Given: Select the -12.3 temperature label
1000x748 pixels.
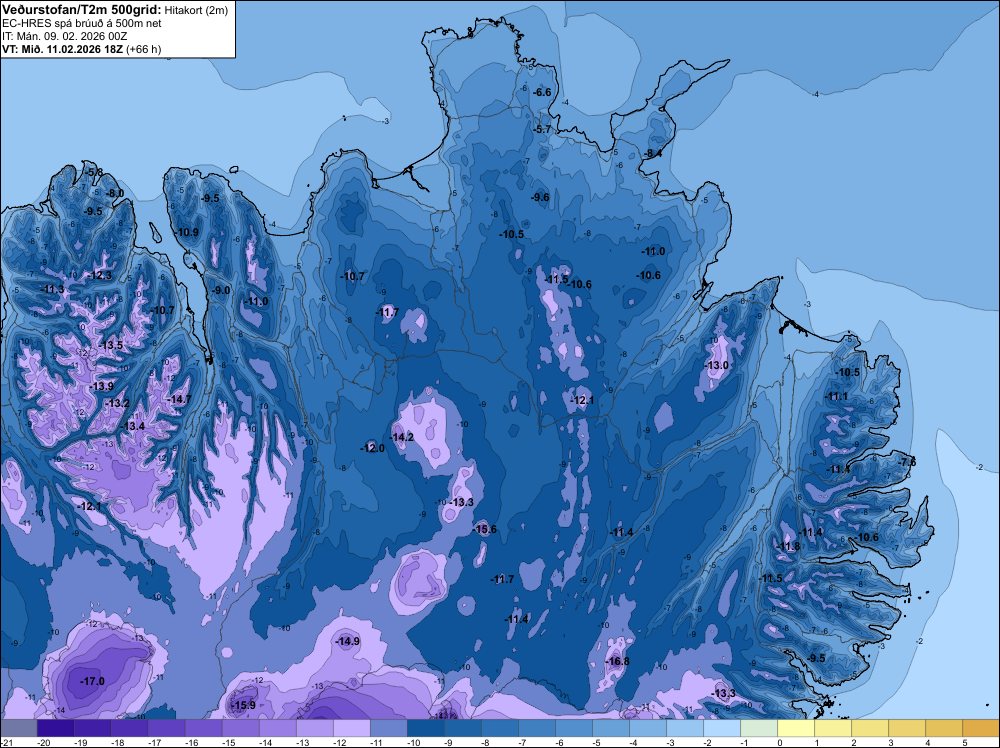Looking at the screenshot, I should [x=99, y=275].
